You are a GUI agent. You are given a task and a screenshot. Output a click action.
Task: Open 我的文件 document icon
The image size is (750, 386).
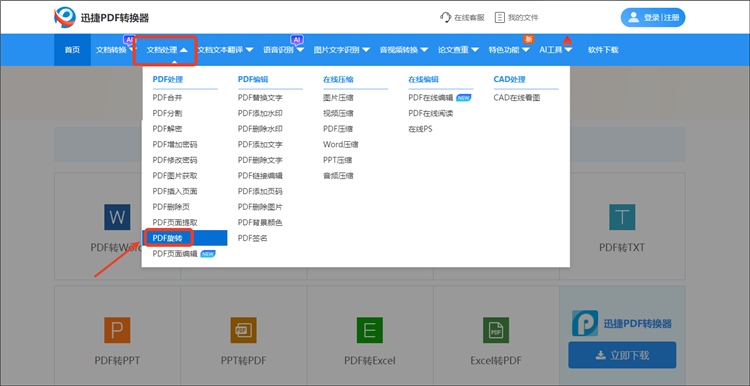coord(499,18)
